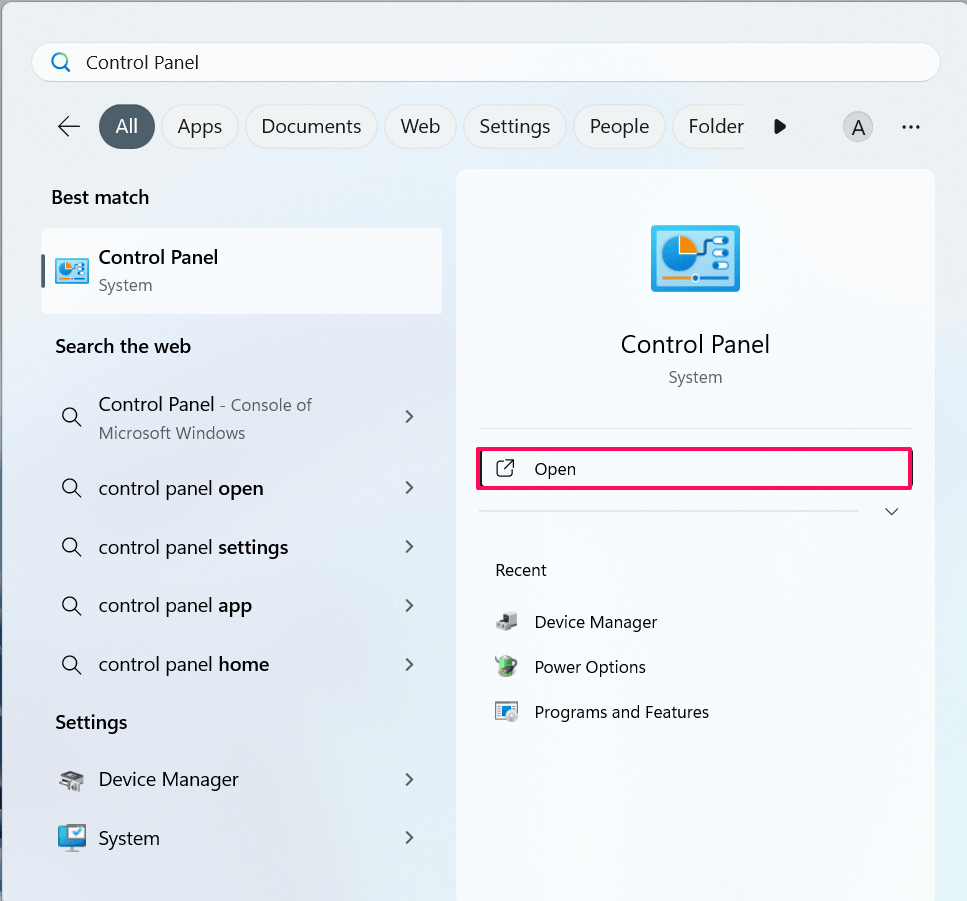Screen dimensions: 967x901
Task: Select the All filter tab
Action: pyautogui.click(x=126, y=126)
